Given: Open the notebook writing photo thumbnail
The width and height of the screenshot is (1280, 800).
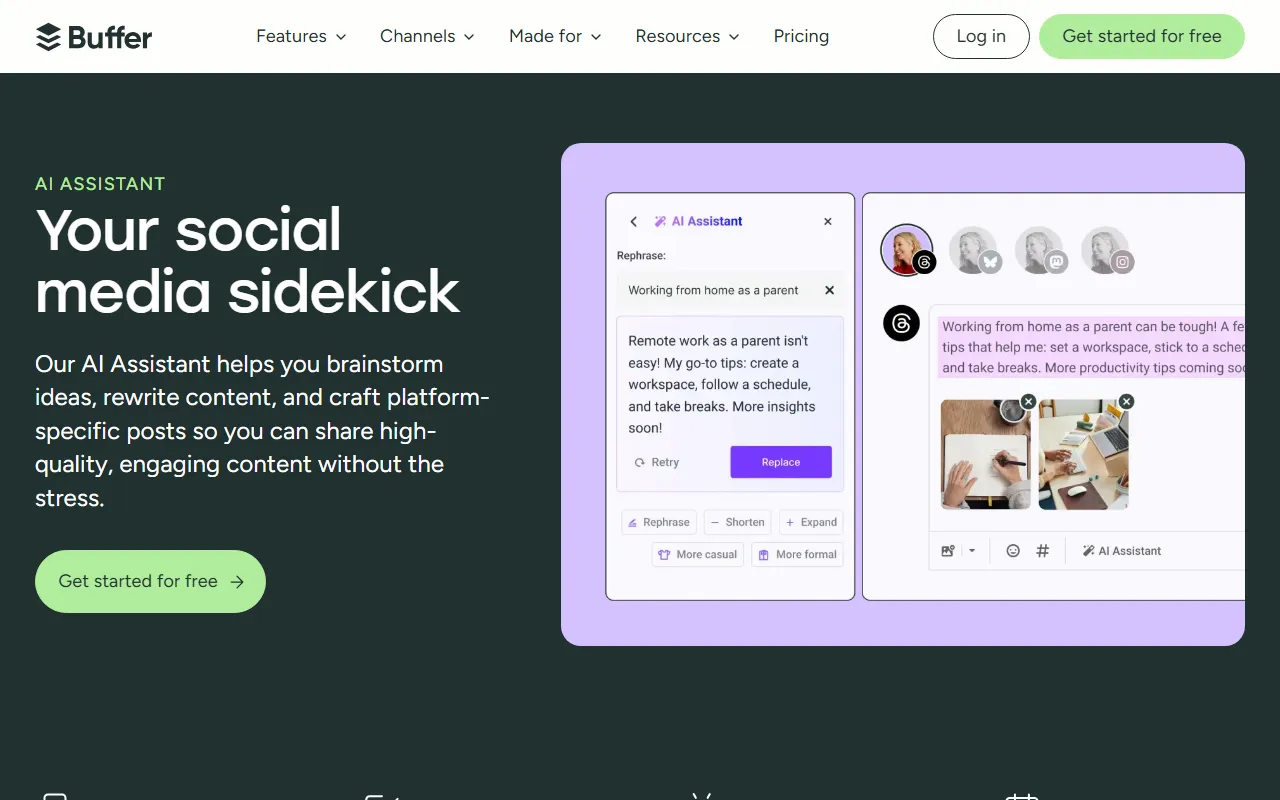Looking at the screenshot, I should pyautogui.click(x=985, y=455).
